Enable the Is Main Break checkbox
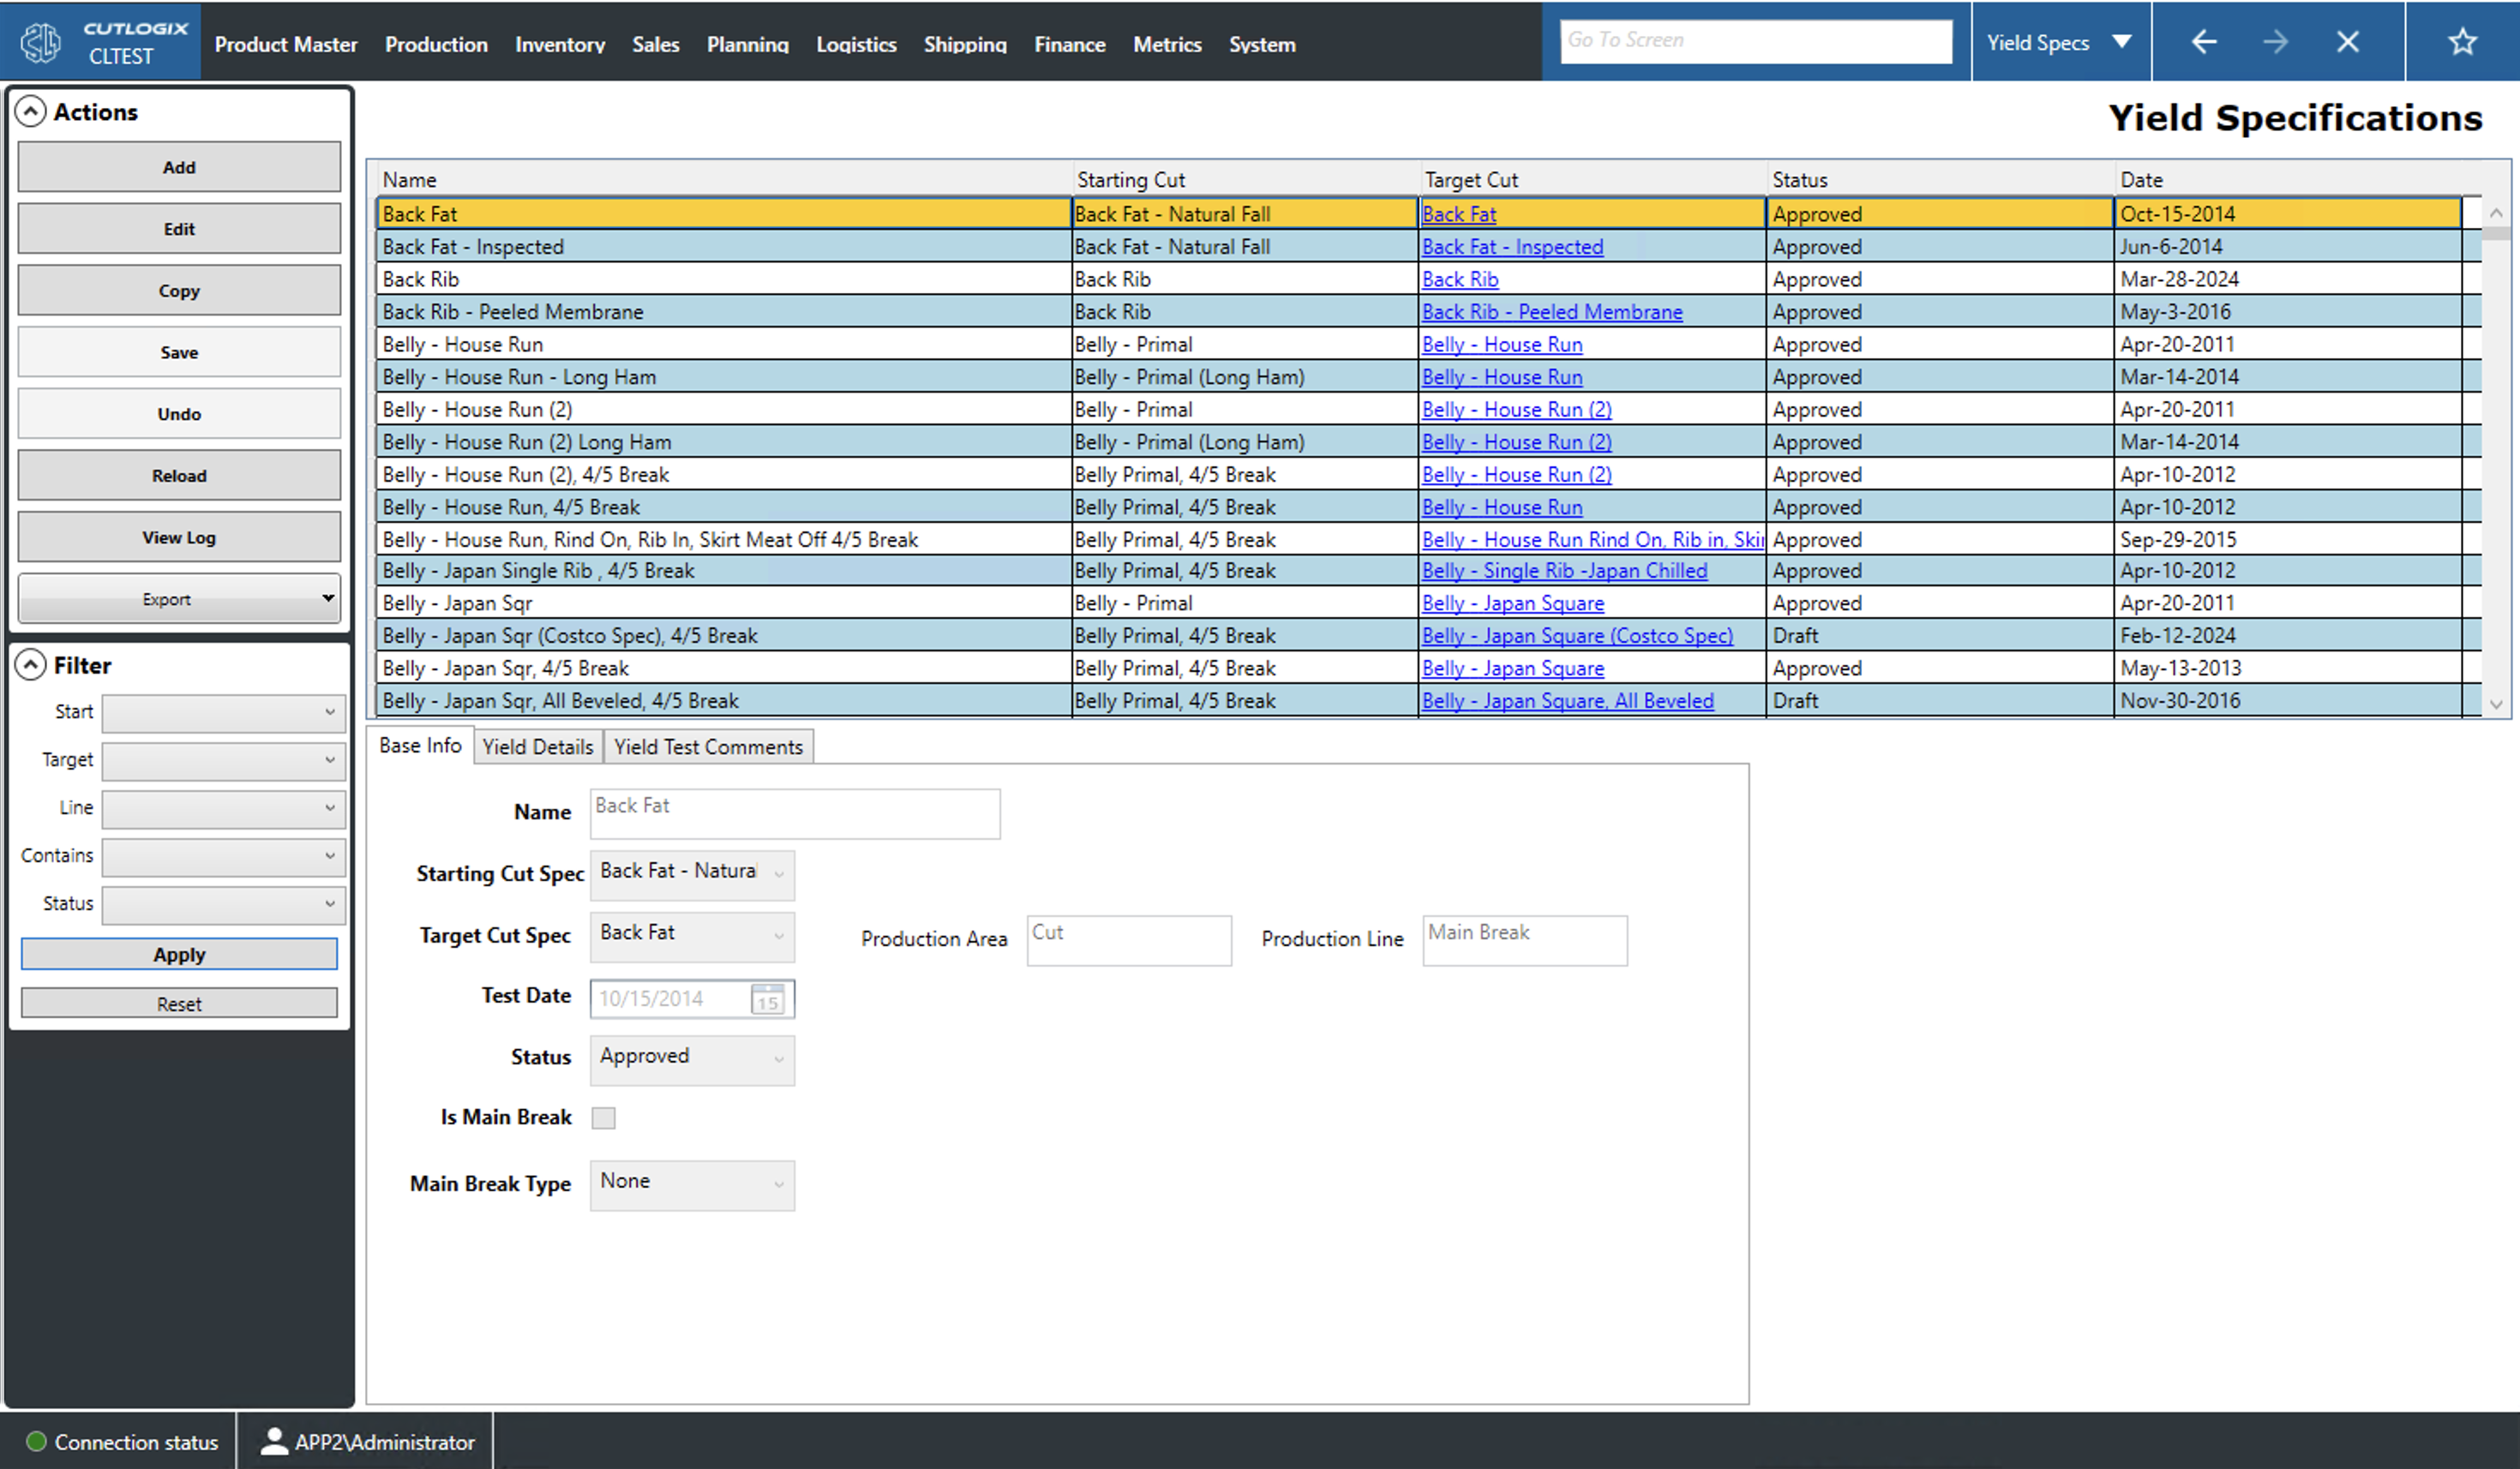The width and height of the screenshot is (2520, 1469). click(603, 1117)
